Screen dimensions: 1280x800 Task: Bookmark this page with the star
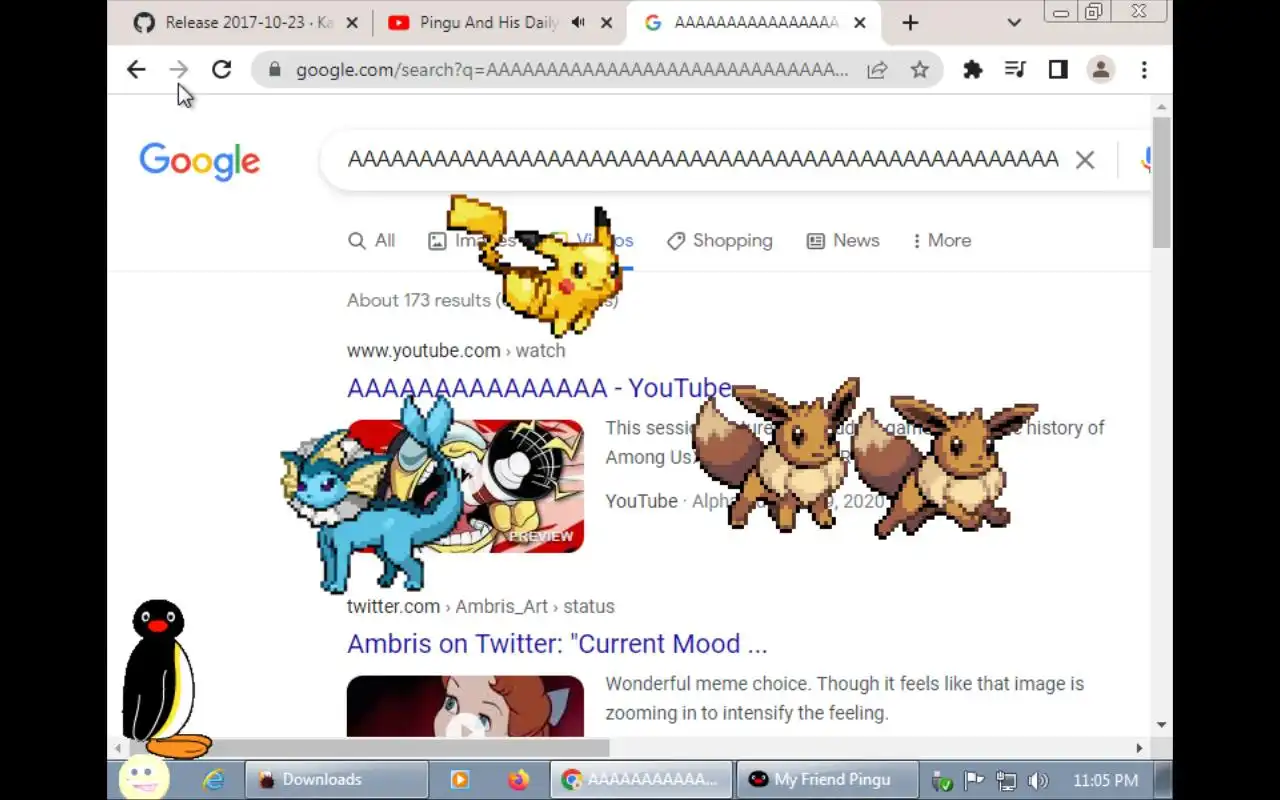[919, 69]
